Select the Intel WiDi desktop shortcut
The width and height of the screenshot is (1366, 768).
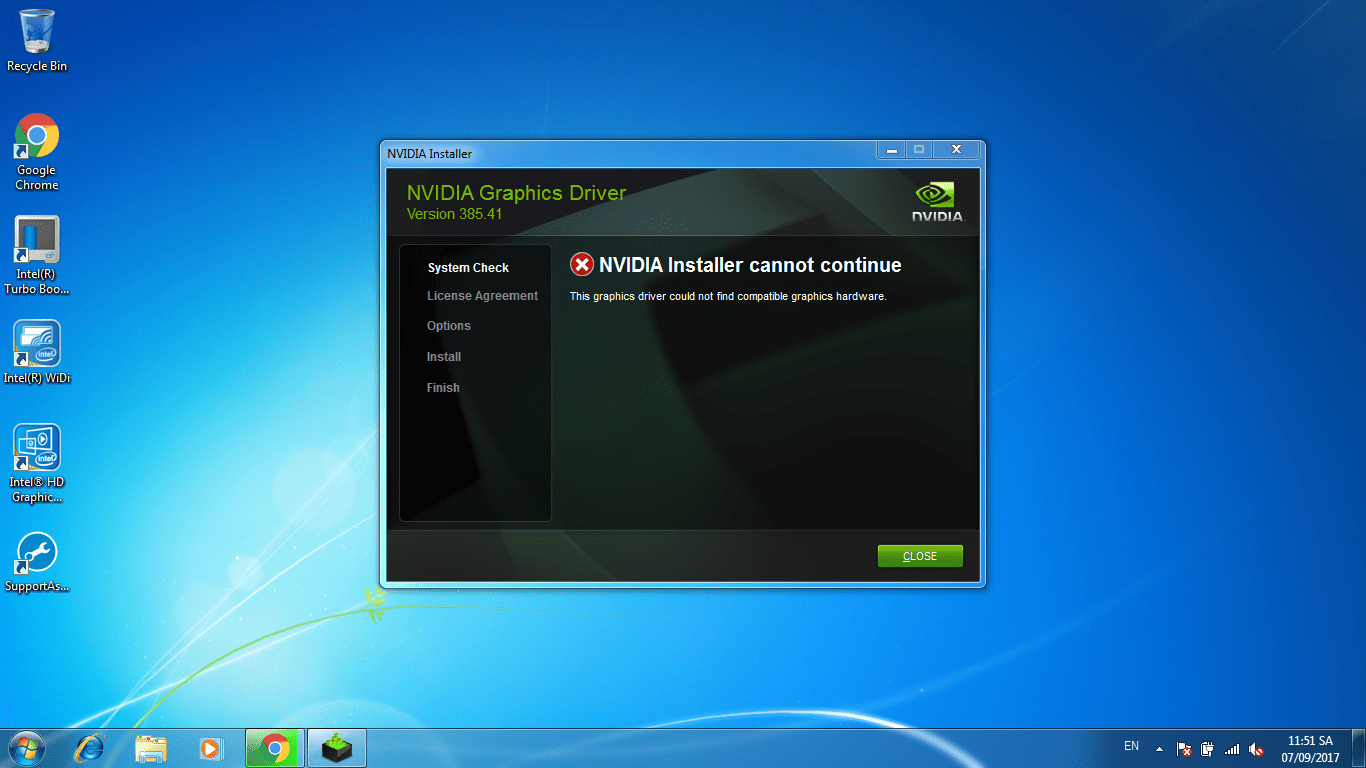point(37,352)
